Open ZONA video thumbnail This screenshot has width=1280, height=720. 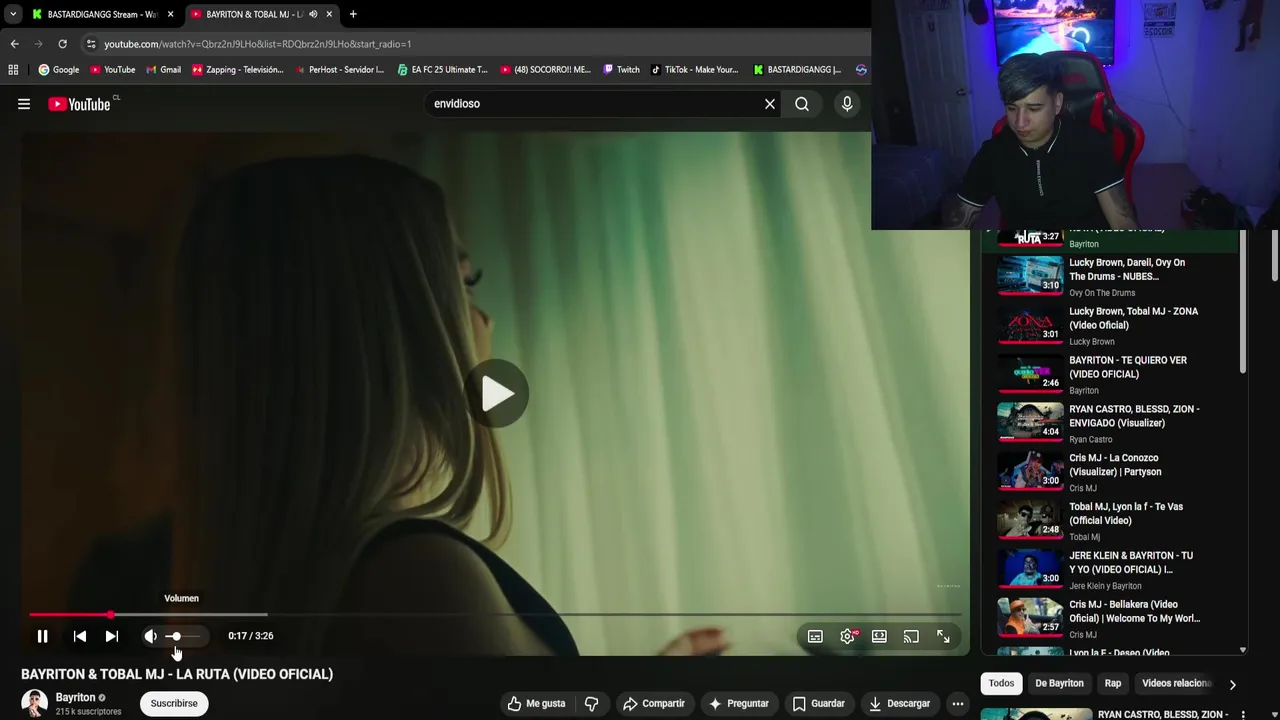point(1030,325)
